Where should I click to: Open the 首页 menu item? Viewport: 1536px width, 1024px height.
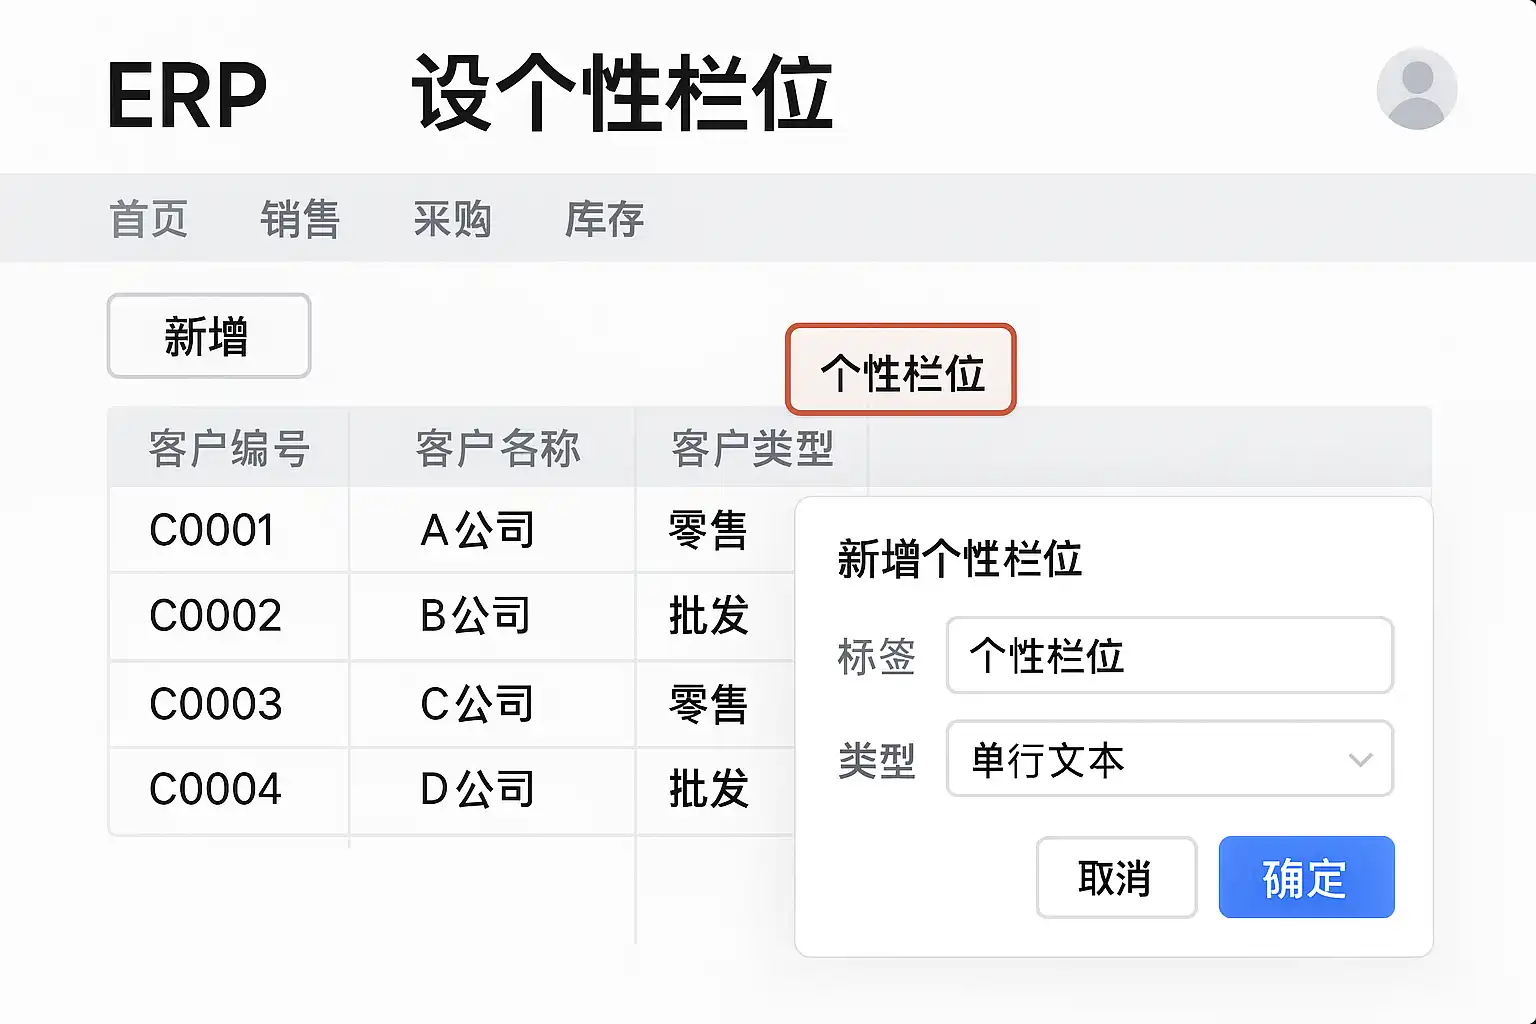tap(148, 219)
